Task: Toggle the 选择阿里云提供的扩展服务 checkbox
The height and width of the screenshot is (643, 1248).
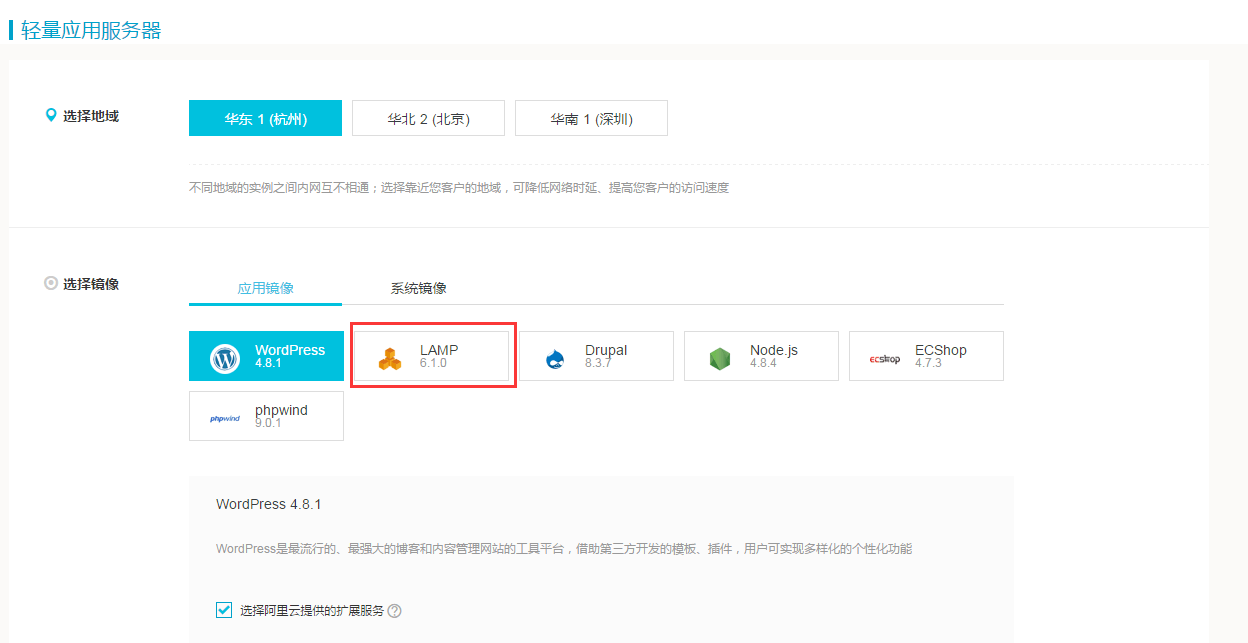Action: point(224,610)
